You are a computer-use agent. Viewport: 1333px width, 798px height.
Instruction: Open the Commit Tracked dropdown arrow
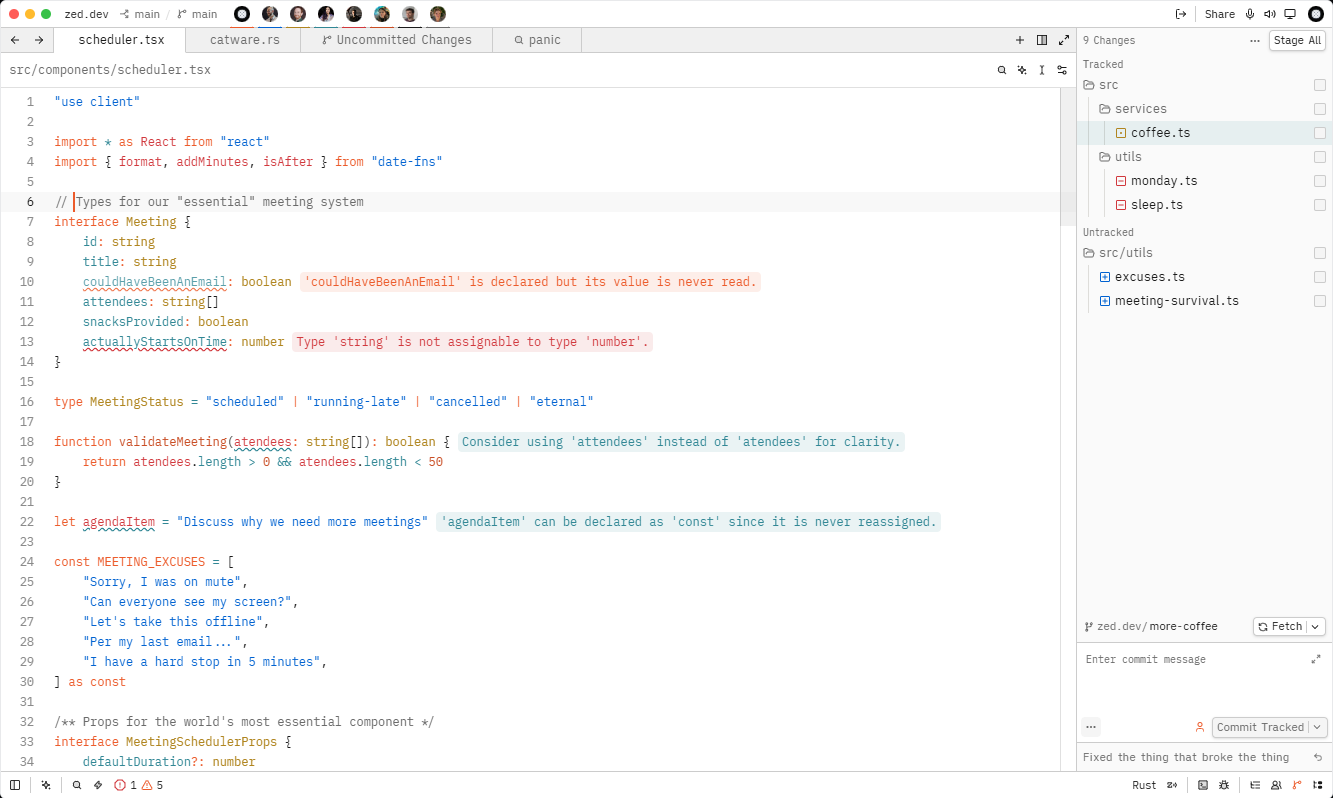coord(1318,727)
